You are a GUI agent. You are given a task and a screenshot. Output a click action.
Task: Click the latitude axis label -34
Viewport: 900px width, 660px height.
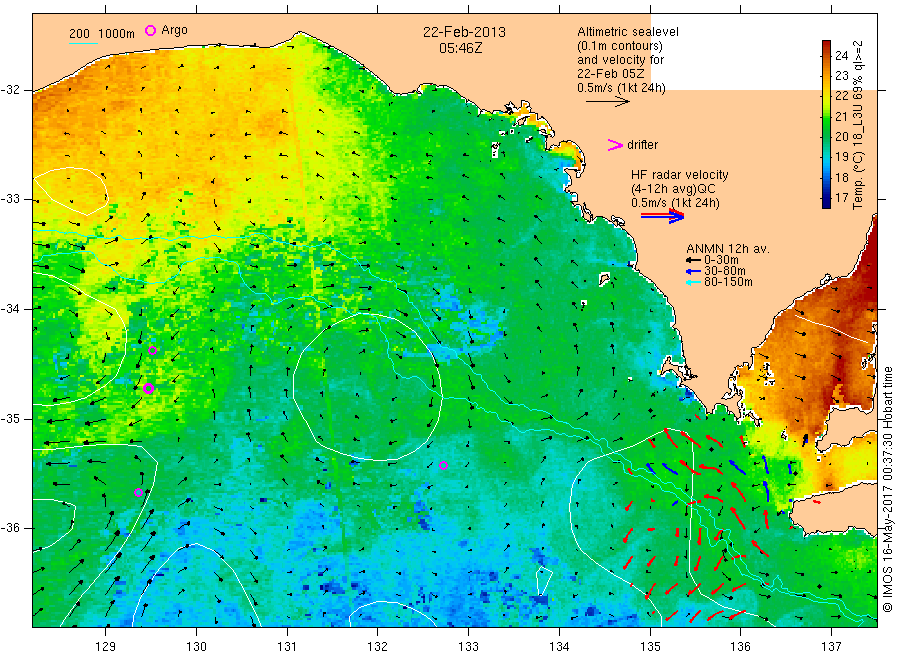(11, 309)
